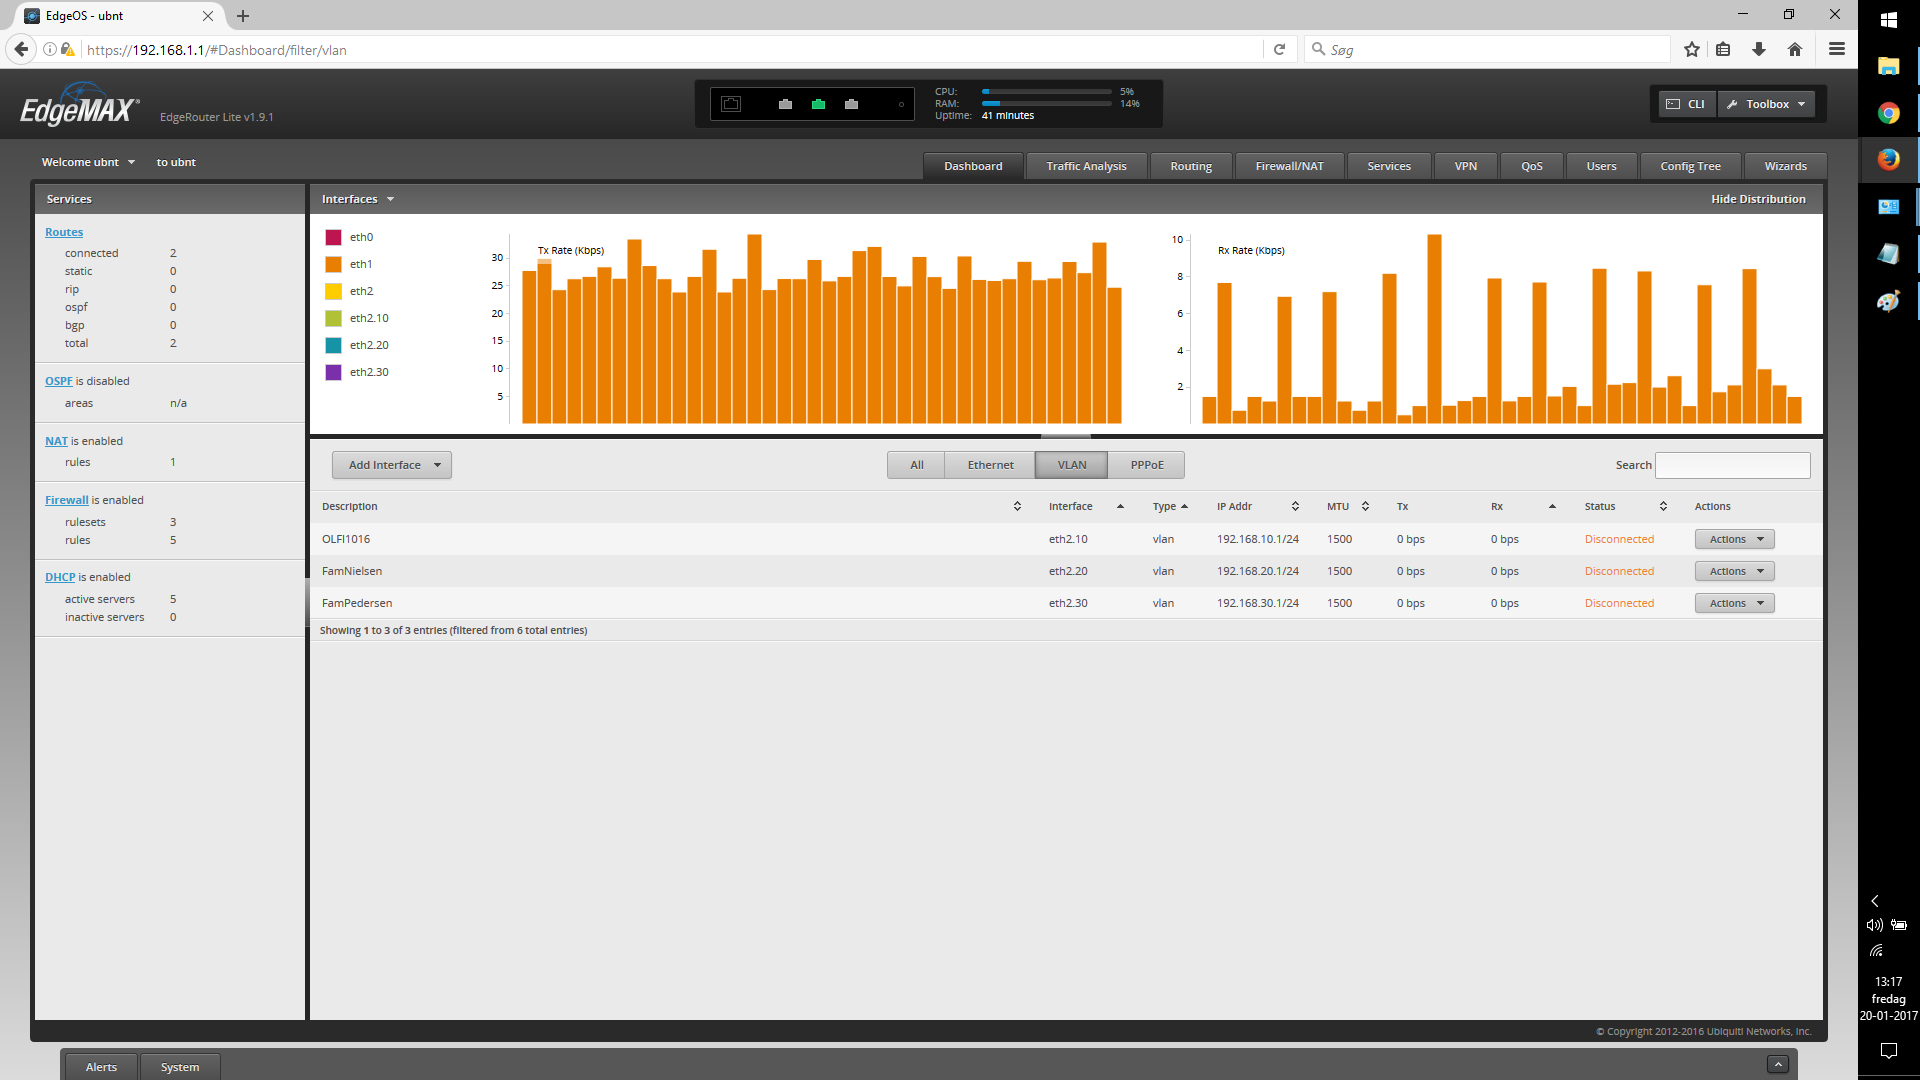
Task: Switch interface filter to PPPoE
Action: 1146,465
